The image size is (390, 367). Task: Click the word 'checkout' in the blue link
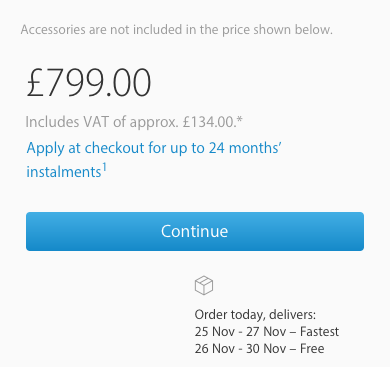[x=115, y=148]
